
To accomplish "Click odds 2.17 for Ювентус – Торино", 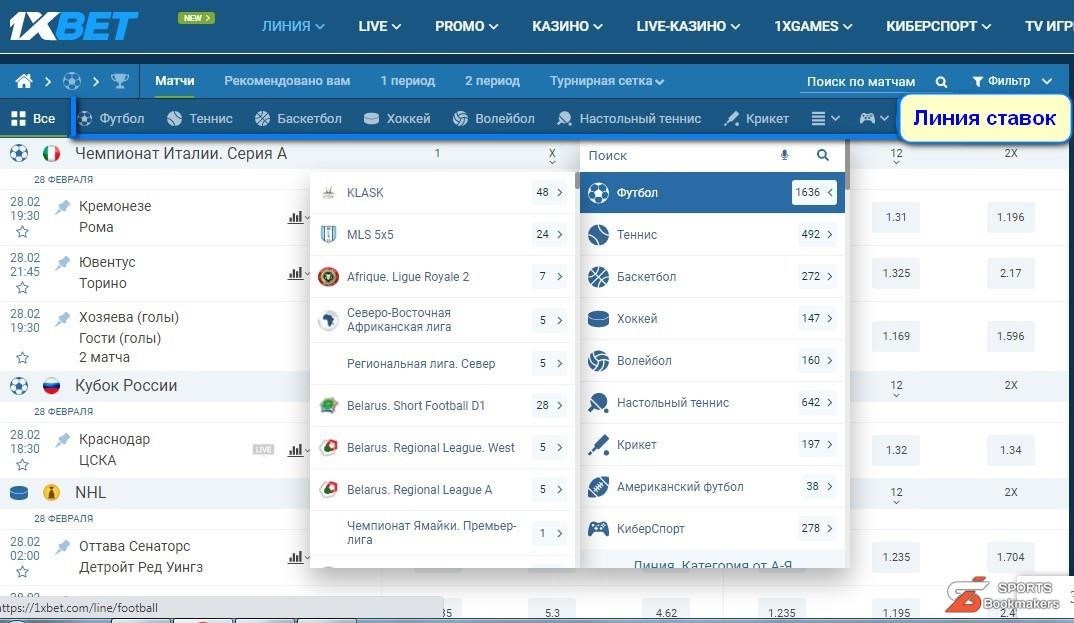I will pyautogui.click(x=1010, y=273).
